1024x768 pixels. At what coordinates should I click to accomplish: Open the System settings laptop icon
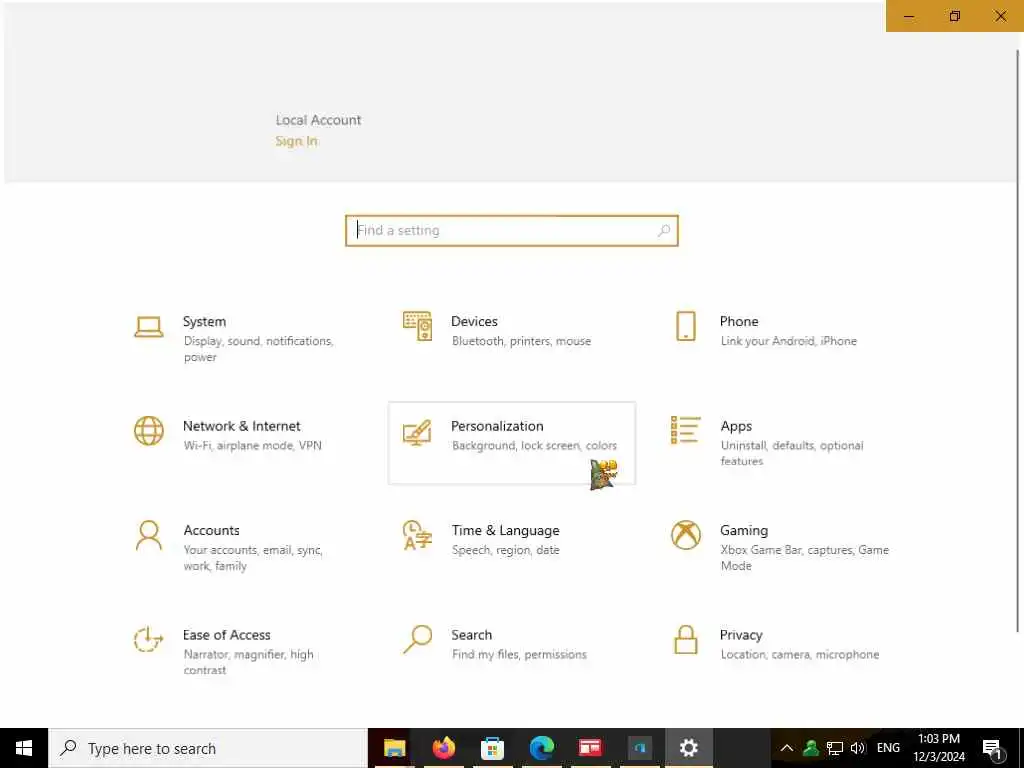(149, 327)
